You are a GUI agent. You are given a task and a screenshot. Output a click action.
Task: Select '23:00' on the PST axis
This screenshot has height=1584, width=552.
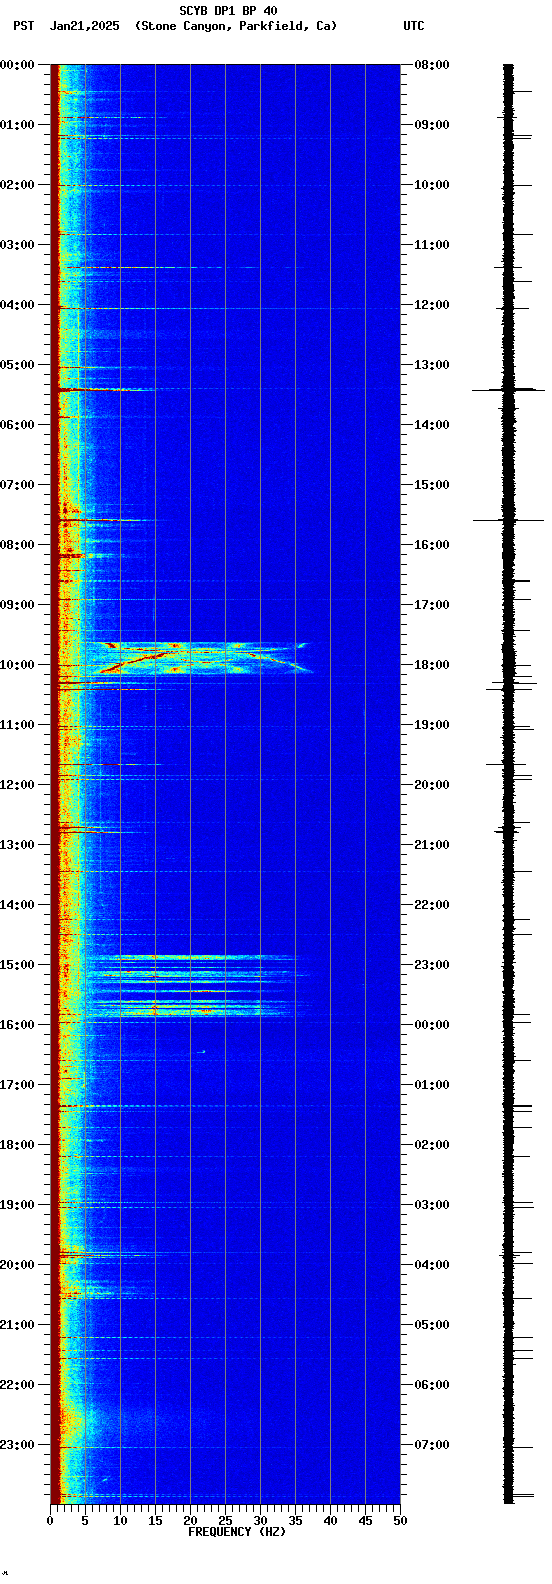(17, 1445)
